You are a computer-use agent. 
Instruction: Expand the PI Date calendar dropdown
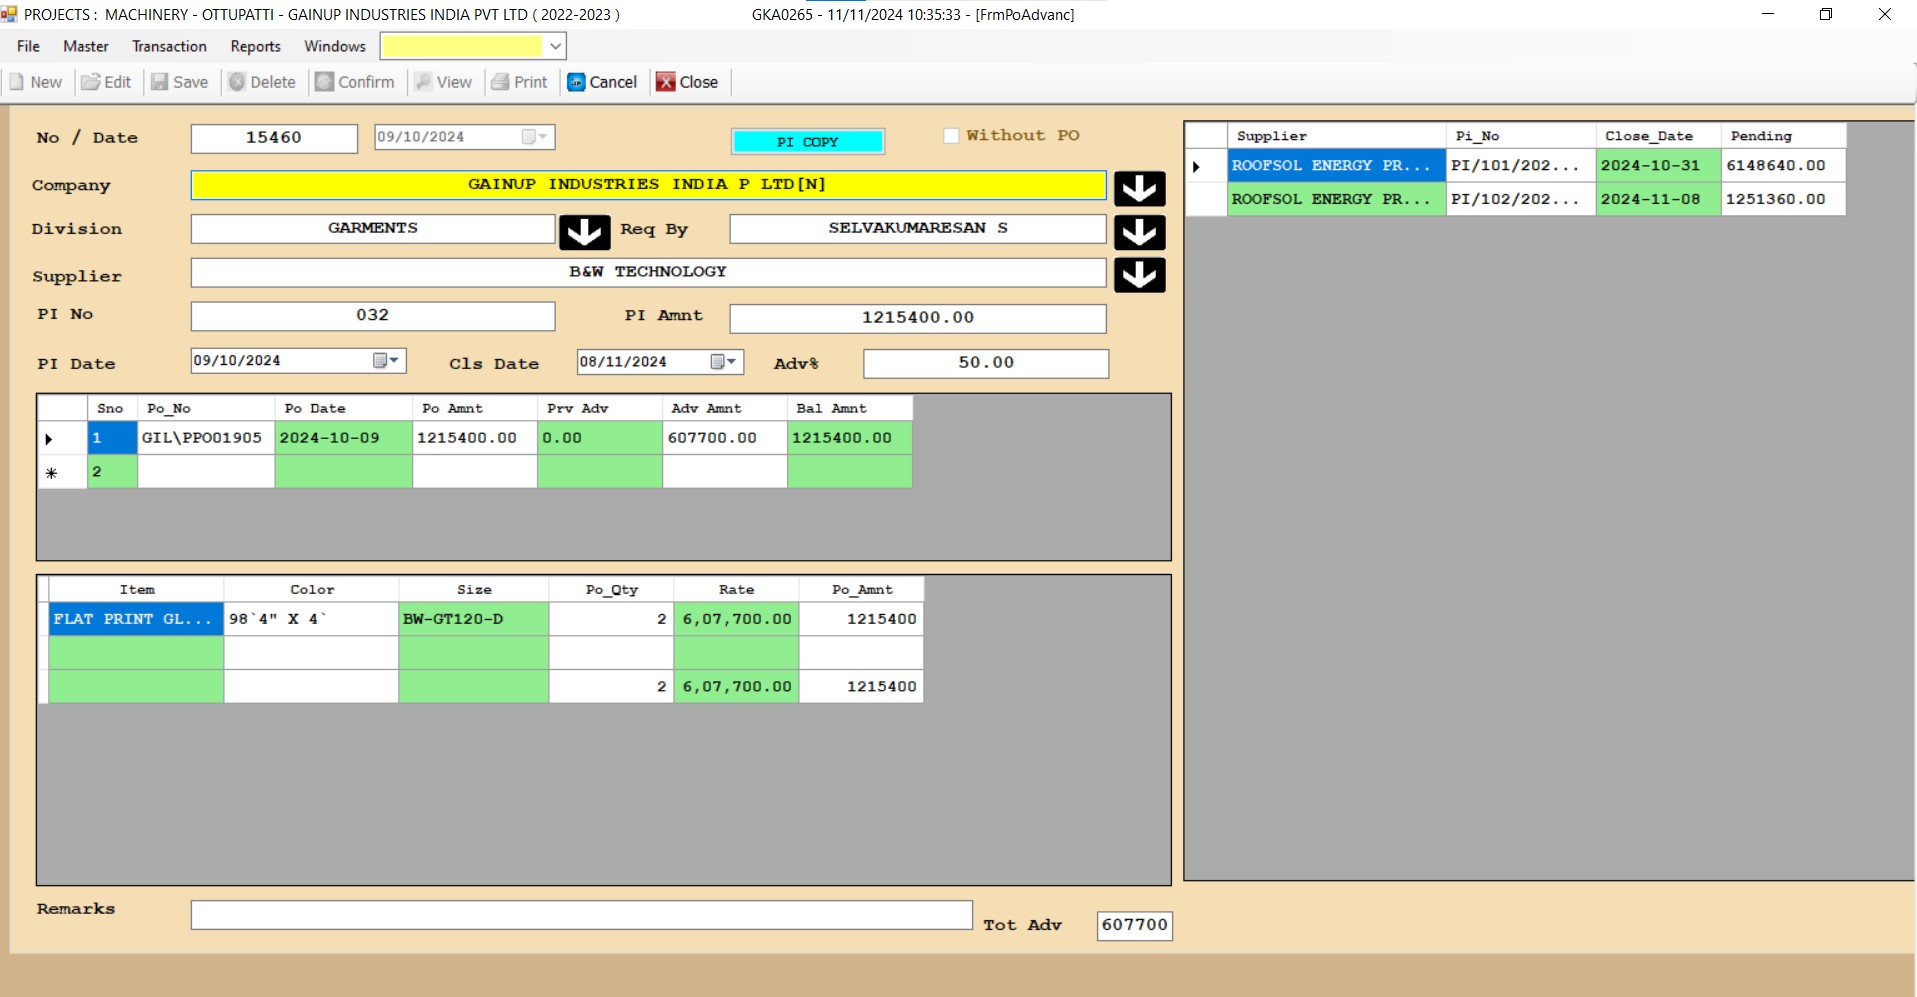tap(386, 361)
